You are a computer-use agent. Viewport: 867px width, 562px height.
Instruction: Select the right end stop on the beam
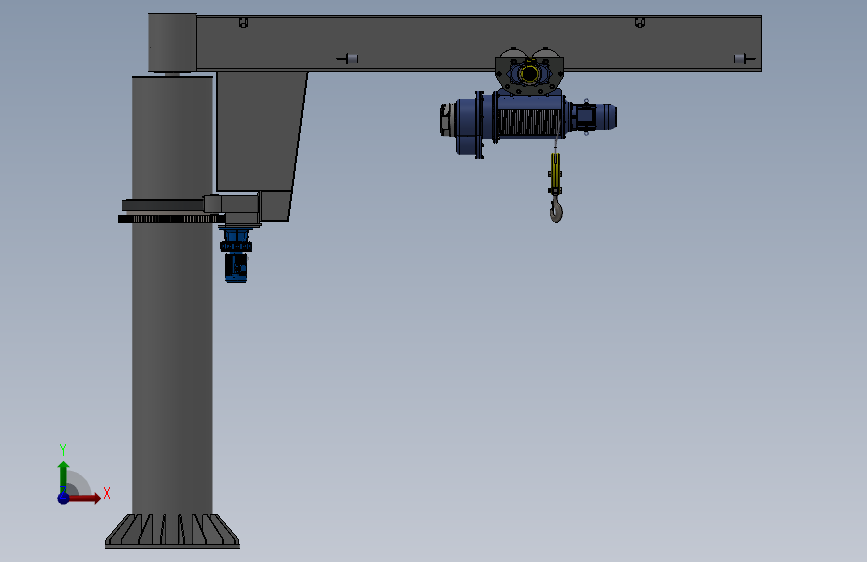click(744, 58)
